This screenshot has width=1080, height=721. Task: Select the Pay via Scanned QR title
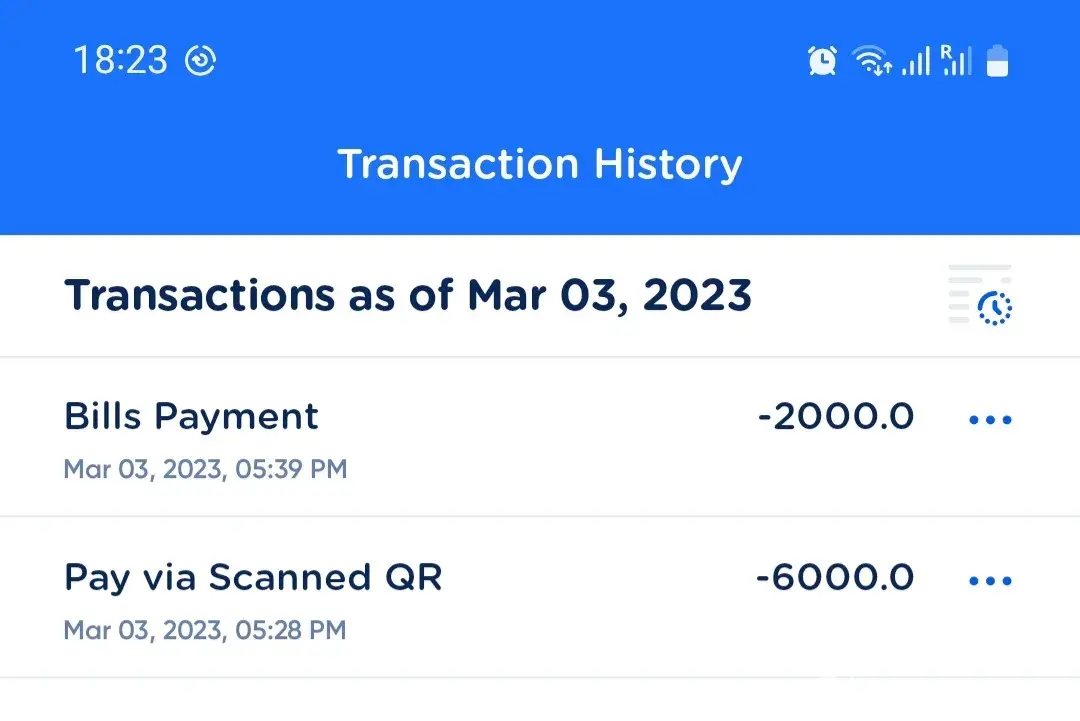tap(253, 578)
